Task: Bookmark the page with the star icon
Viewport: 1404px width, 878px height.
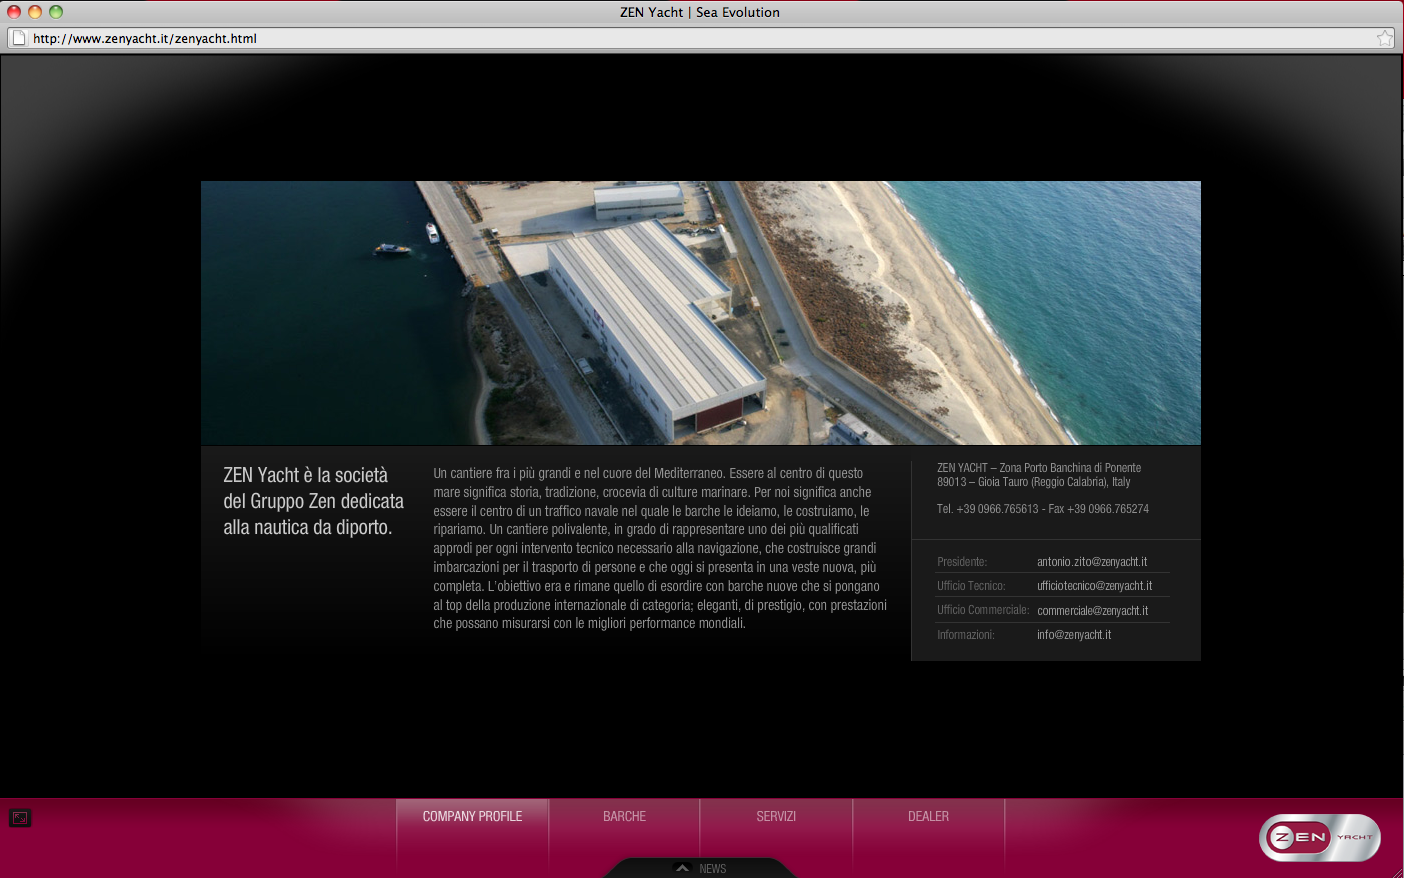Action: [x=1385, y=38]
